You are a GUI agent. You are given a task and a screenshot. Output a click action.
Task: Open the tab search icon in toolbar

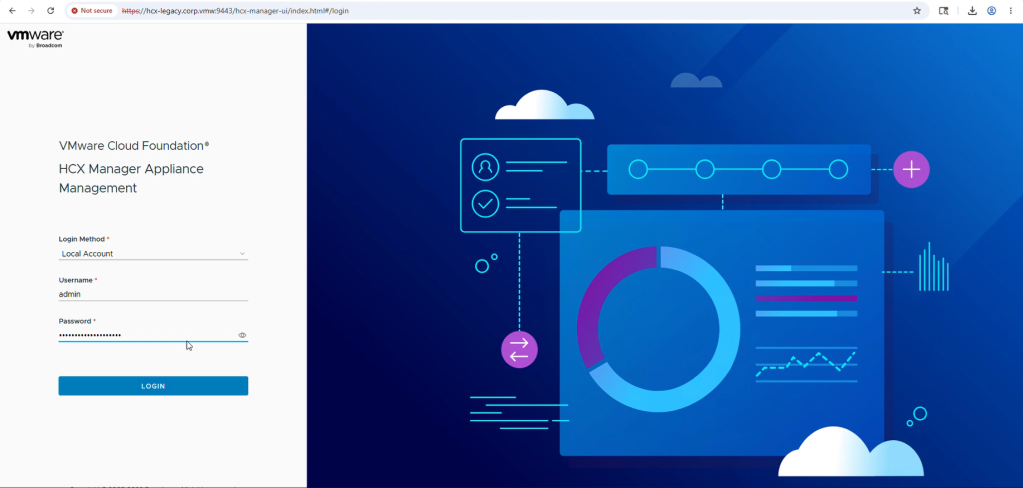pos(943,10)
